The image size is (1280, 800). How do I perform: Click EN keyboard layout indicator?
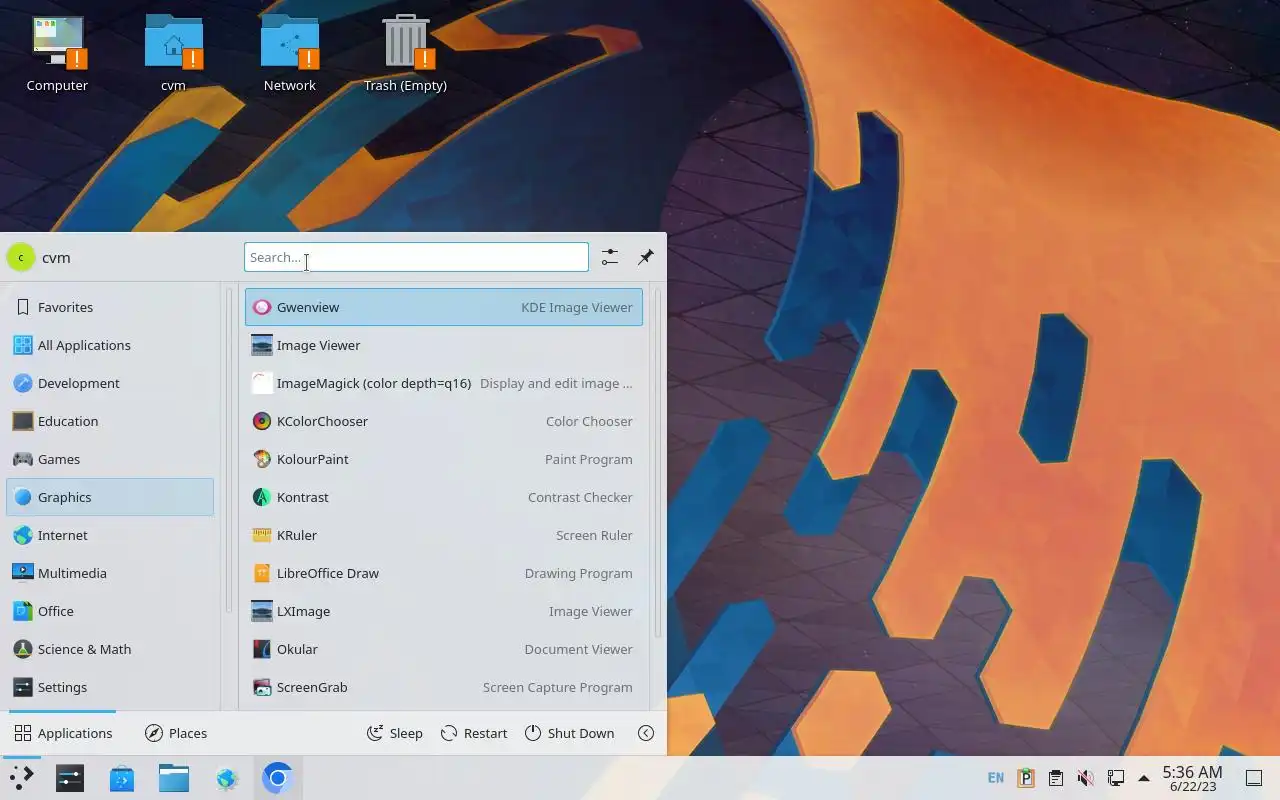coord(996,778)
